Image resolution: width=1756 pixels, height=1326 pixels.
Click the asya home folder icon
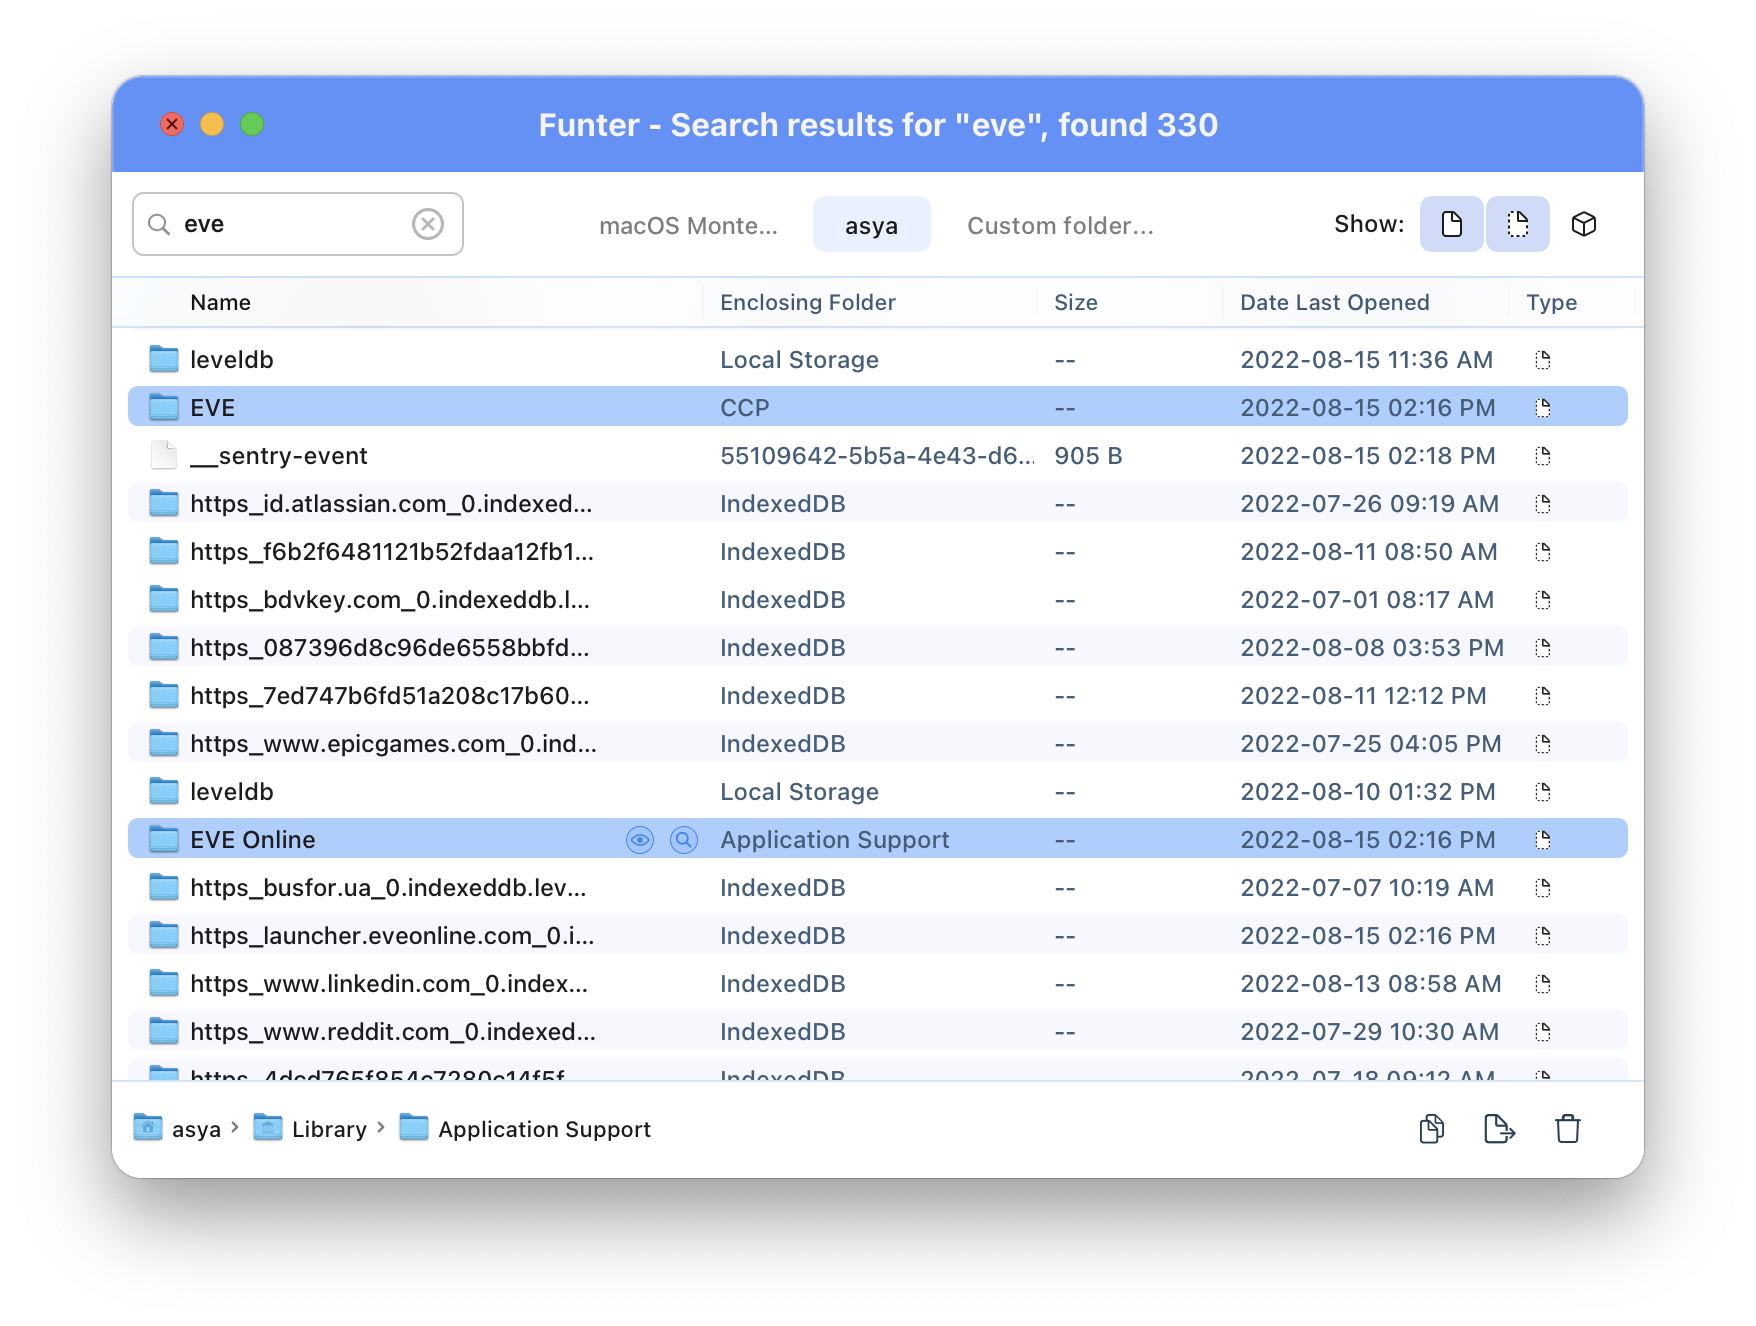[x=148, y=1128]
